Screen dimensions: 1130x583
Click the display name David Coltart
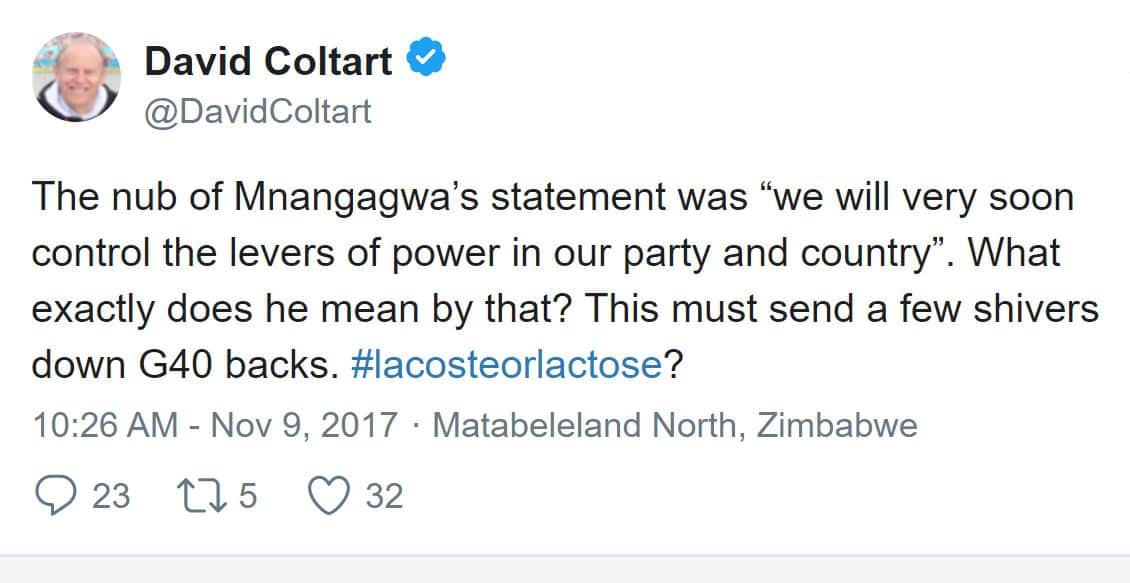coord(268,61)
